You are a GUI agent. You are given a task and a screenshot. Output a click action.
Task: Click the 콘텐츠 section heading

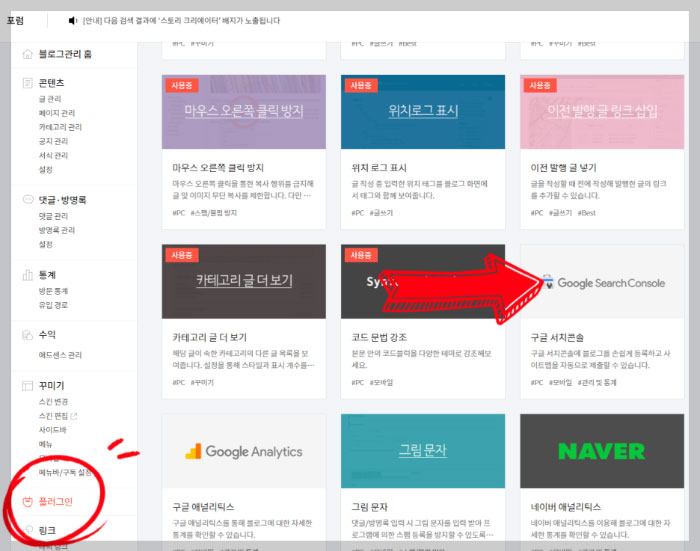51,83
